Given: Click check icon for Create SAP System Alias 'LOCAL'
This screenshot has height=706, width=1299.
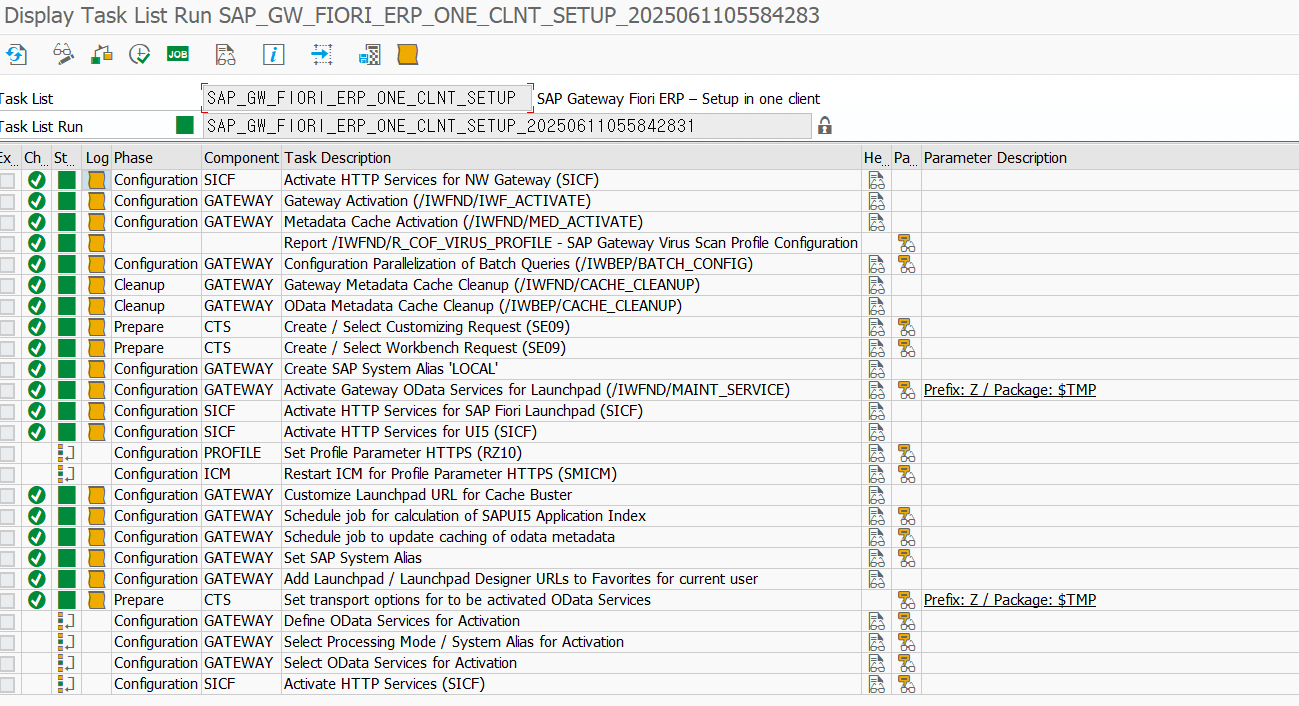Looking at the screenshot, I should point(37,369).
